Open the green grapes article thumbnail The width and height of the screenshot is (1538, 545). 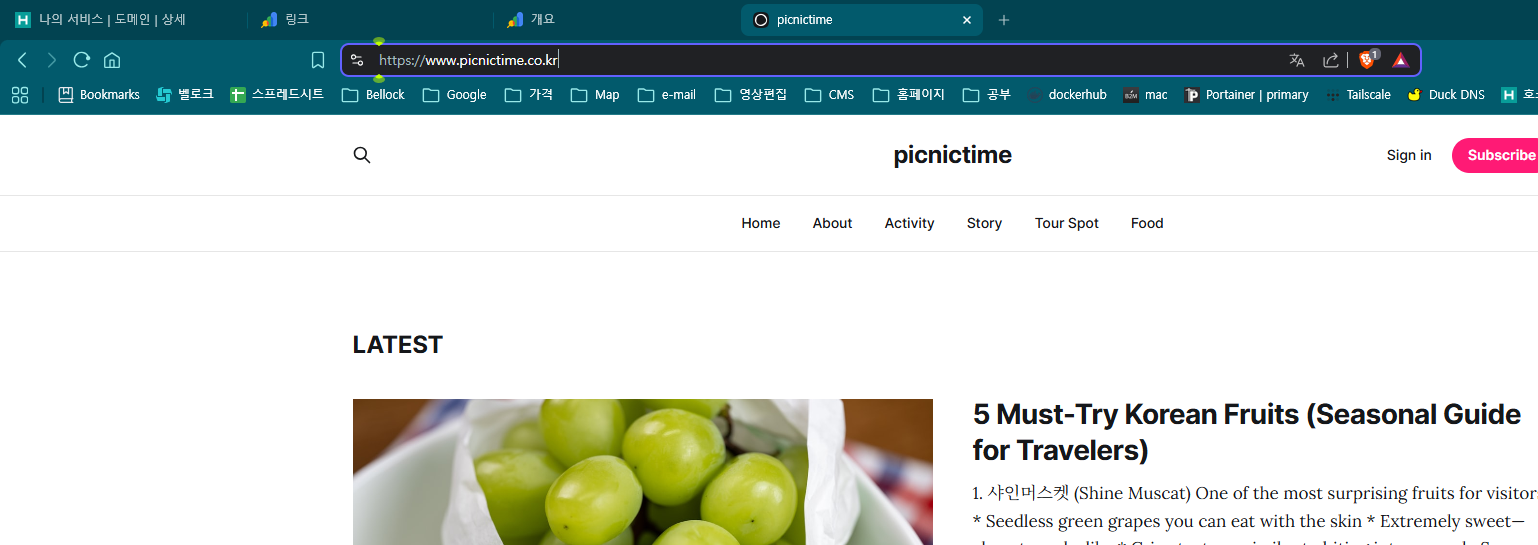pyautogui.click(x=642, y=472)
